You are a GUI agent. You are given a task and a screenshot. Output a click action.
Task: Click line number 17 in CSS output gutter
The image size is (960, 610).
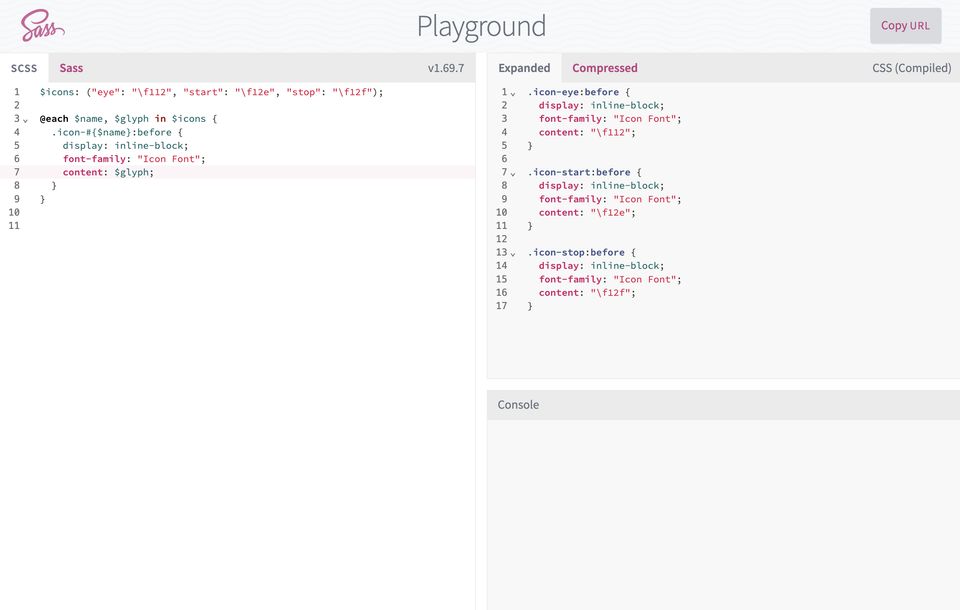[x=502, y=306]
